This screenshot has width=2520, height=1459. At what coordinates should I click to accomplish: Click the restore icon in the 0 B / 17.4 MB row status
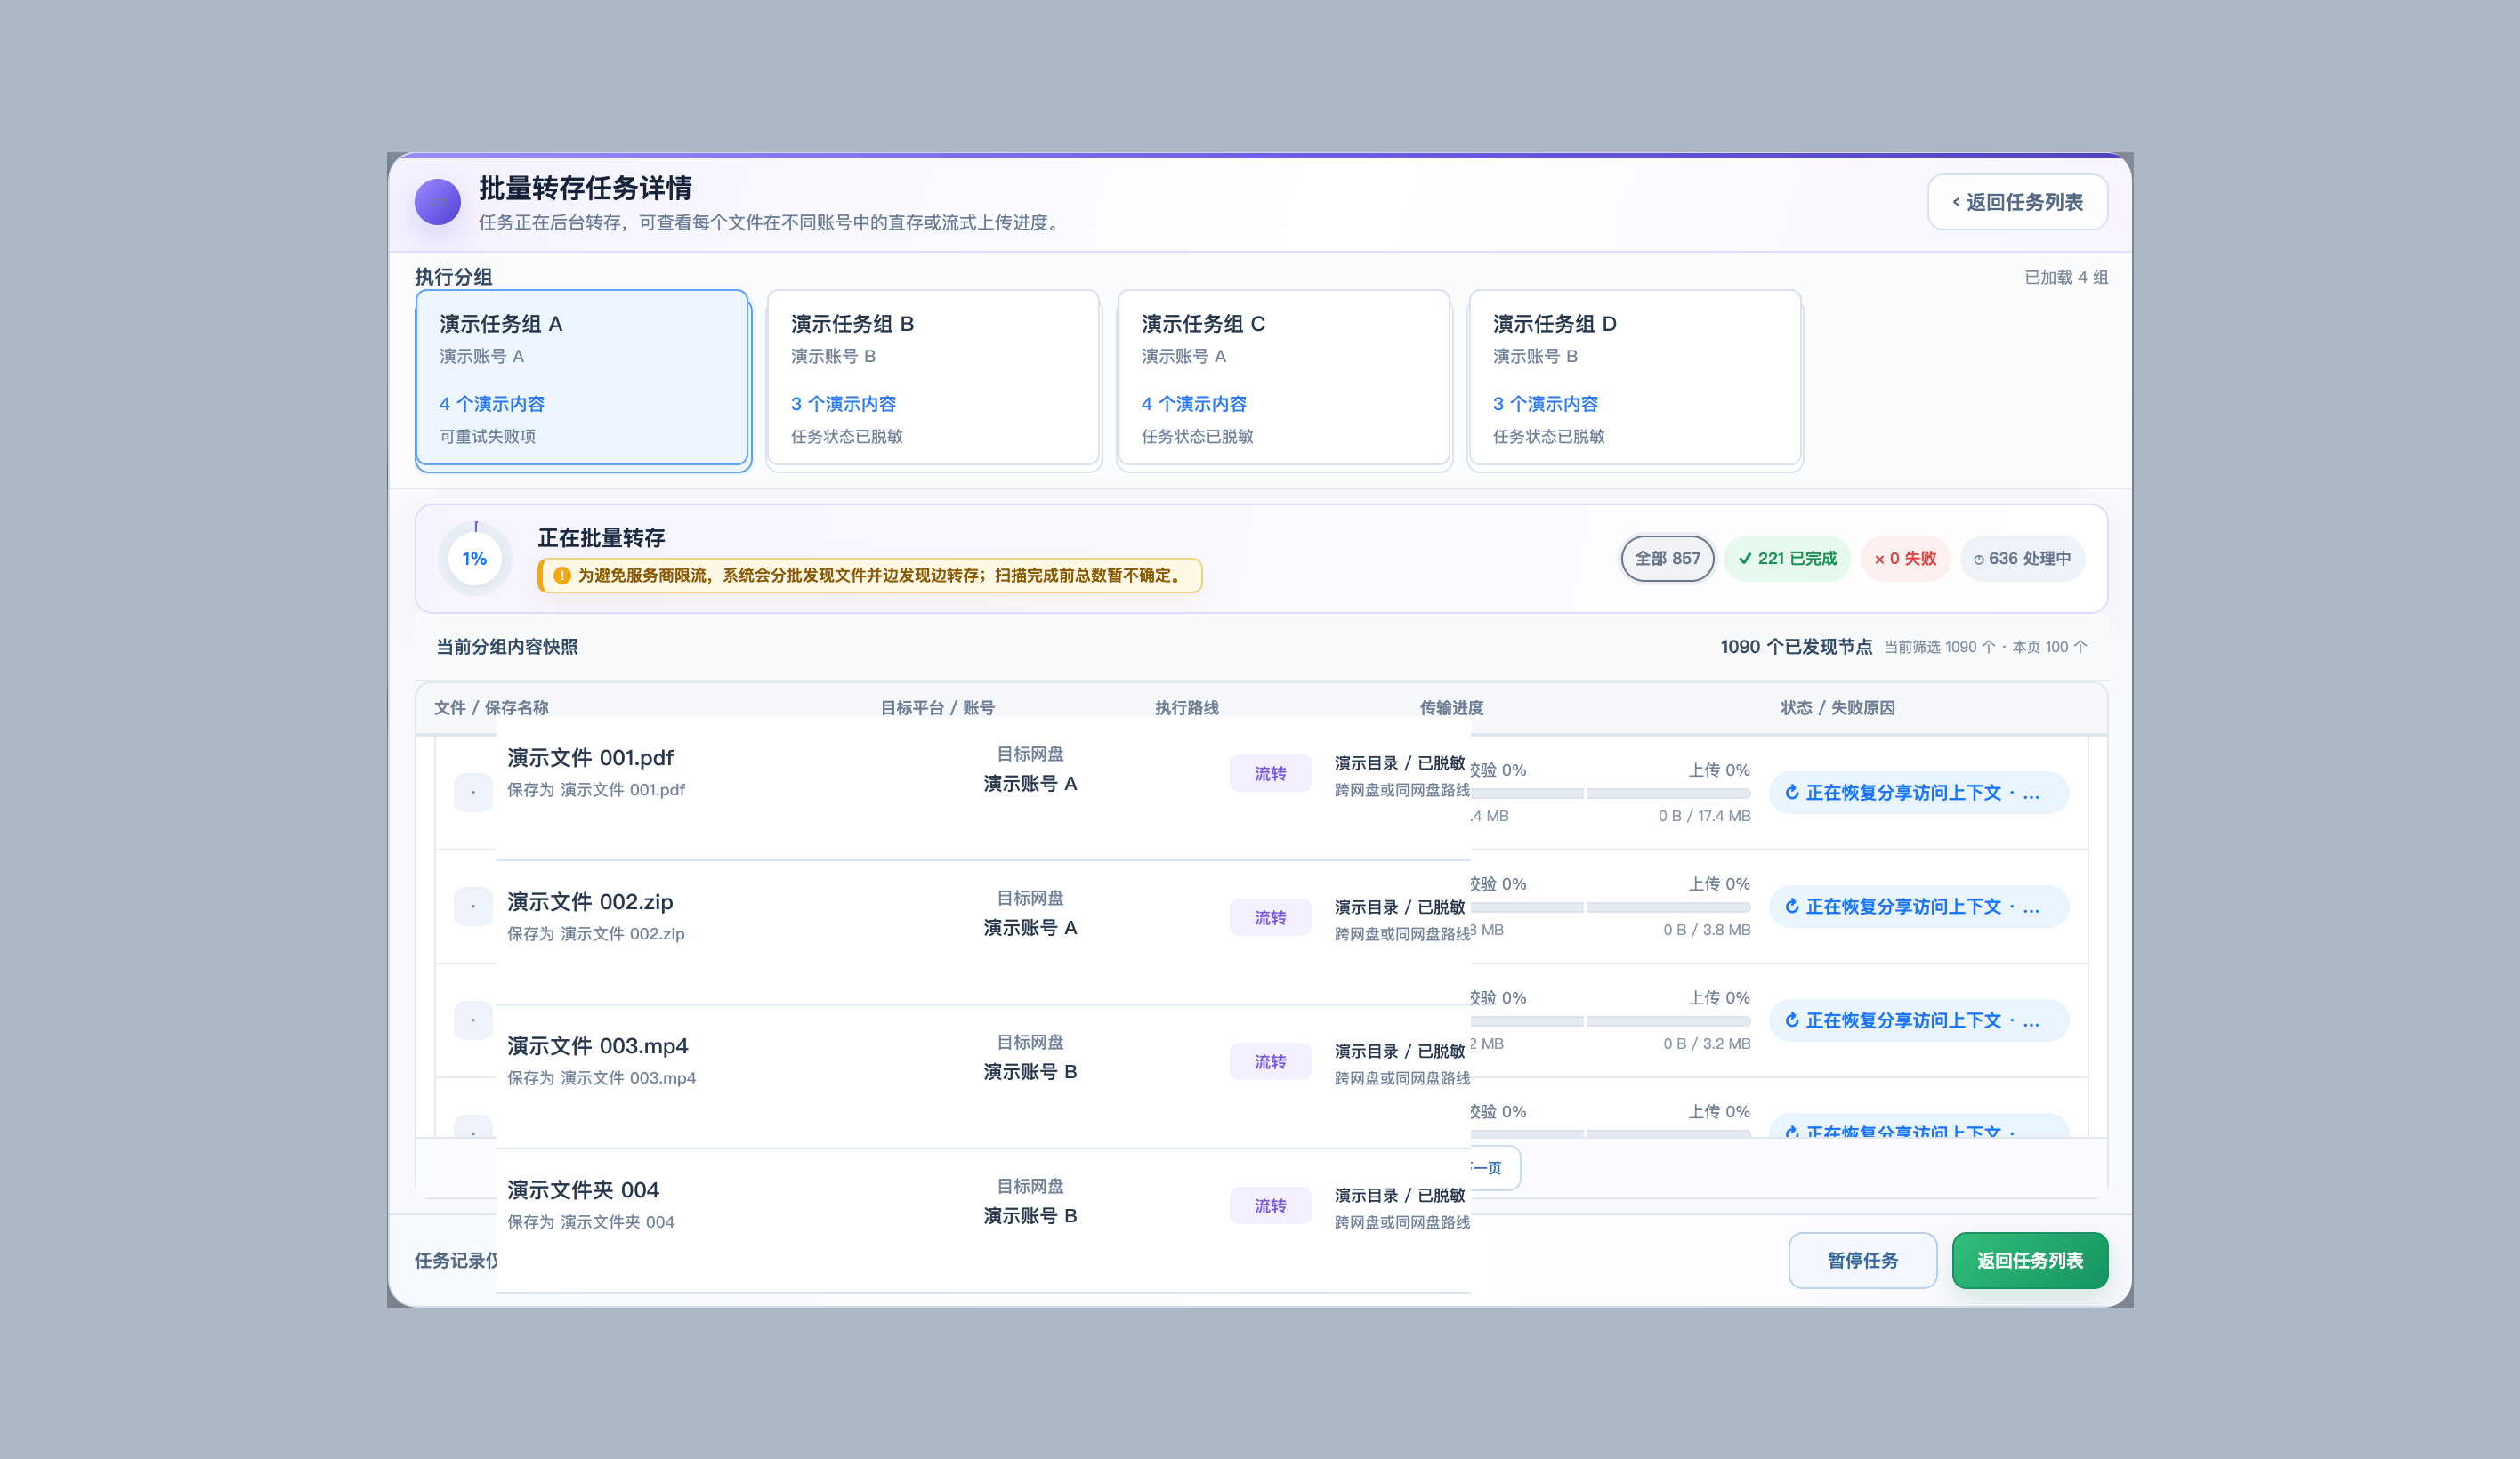1792,792
